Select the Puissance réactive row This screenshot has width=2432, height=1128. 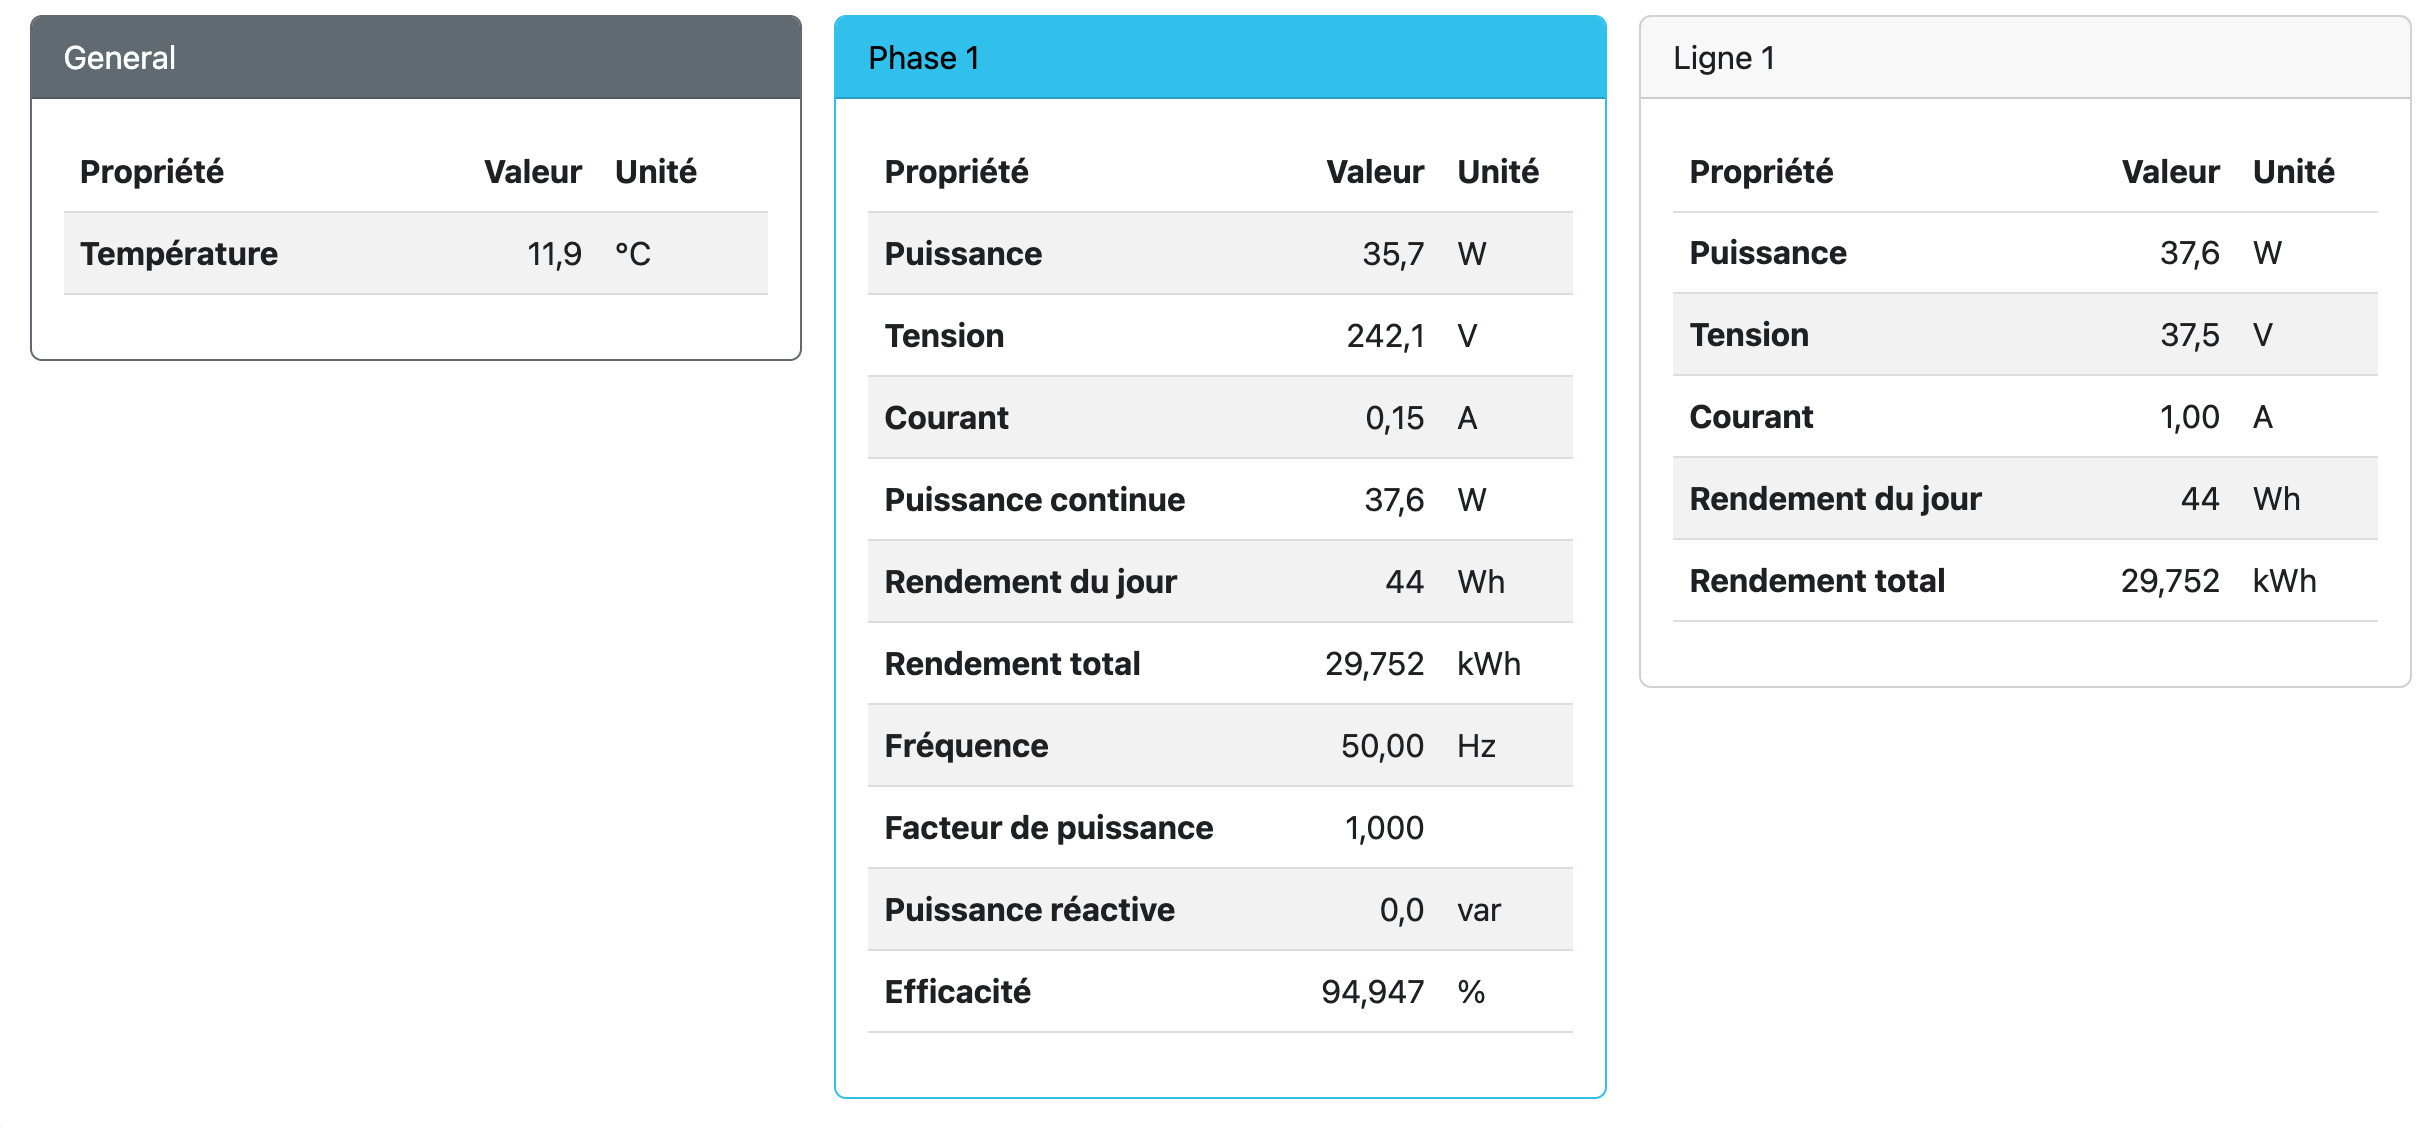pyautogui.click(x=1220, y=910)
